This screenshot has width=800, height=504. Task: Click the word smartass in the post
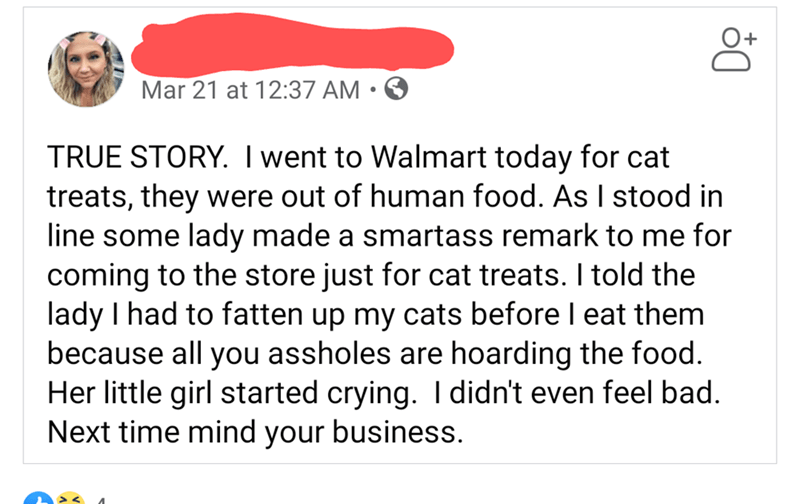pyautogui.click(x=428, y=235)
